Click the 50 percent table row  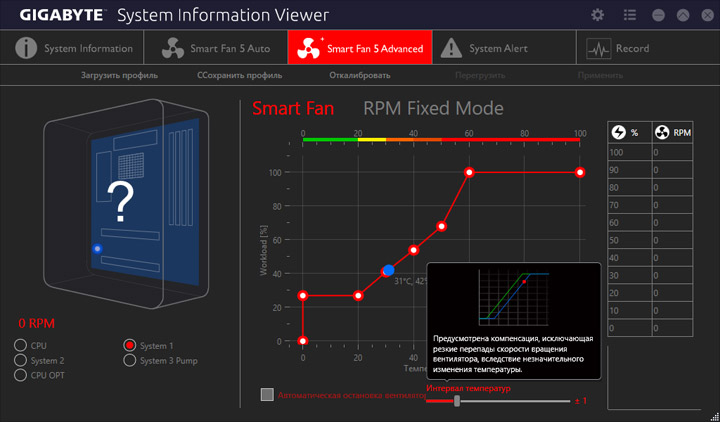(650, 240)
